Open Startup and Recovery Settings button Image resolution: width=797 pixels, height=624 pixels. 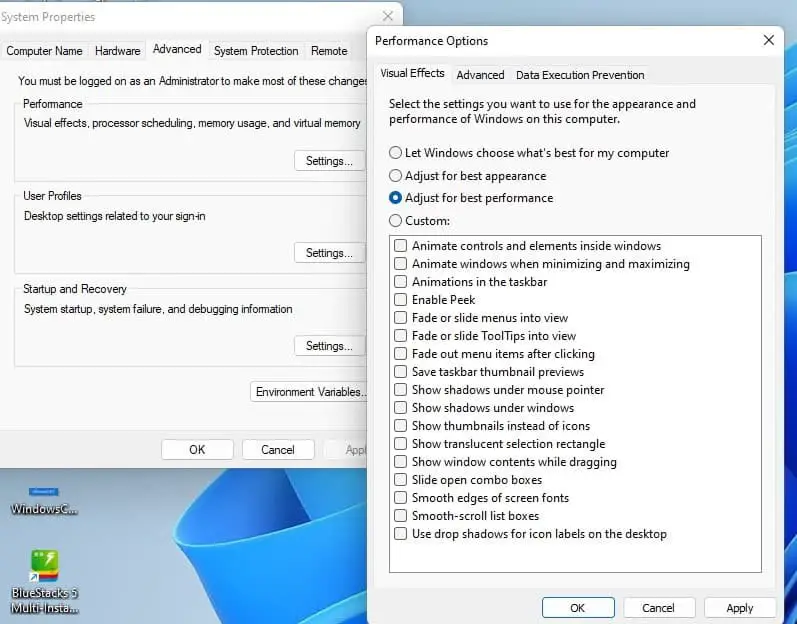[329, 346]
